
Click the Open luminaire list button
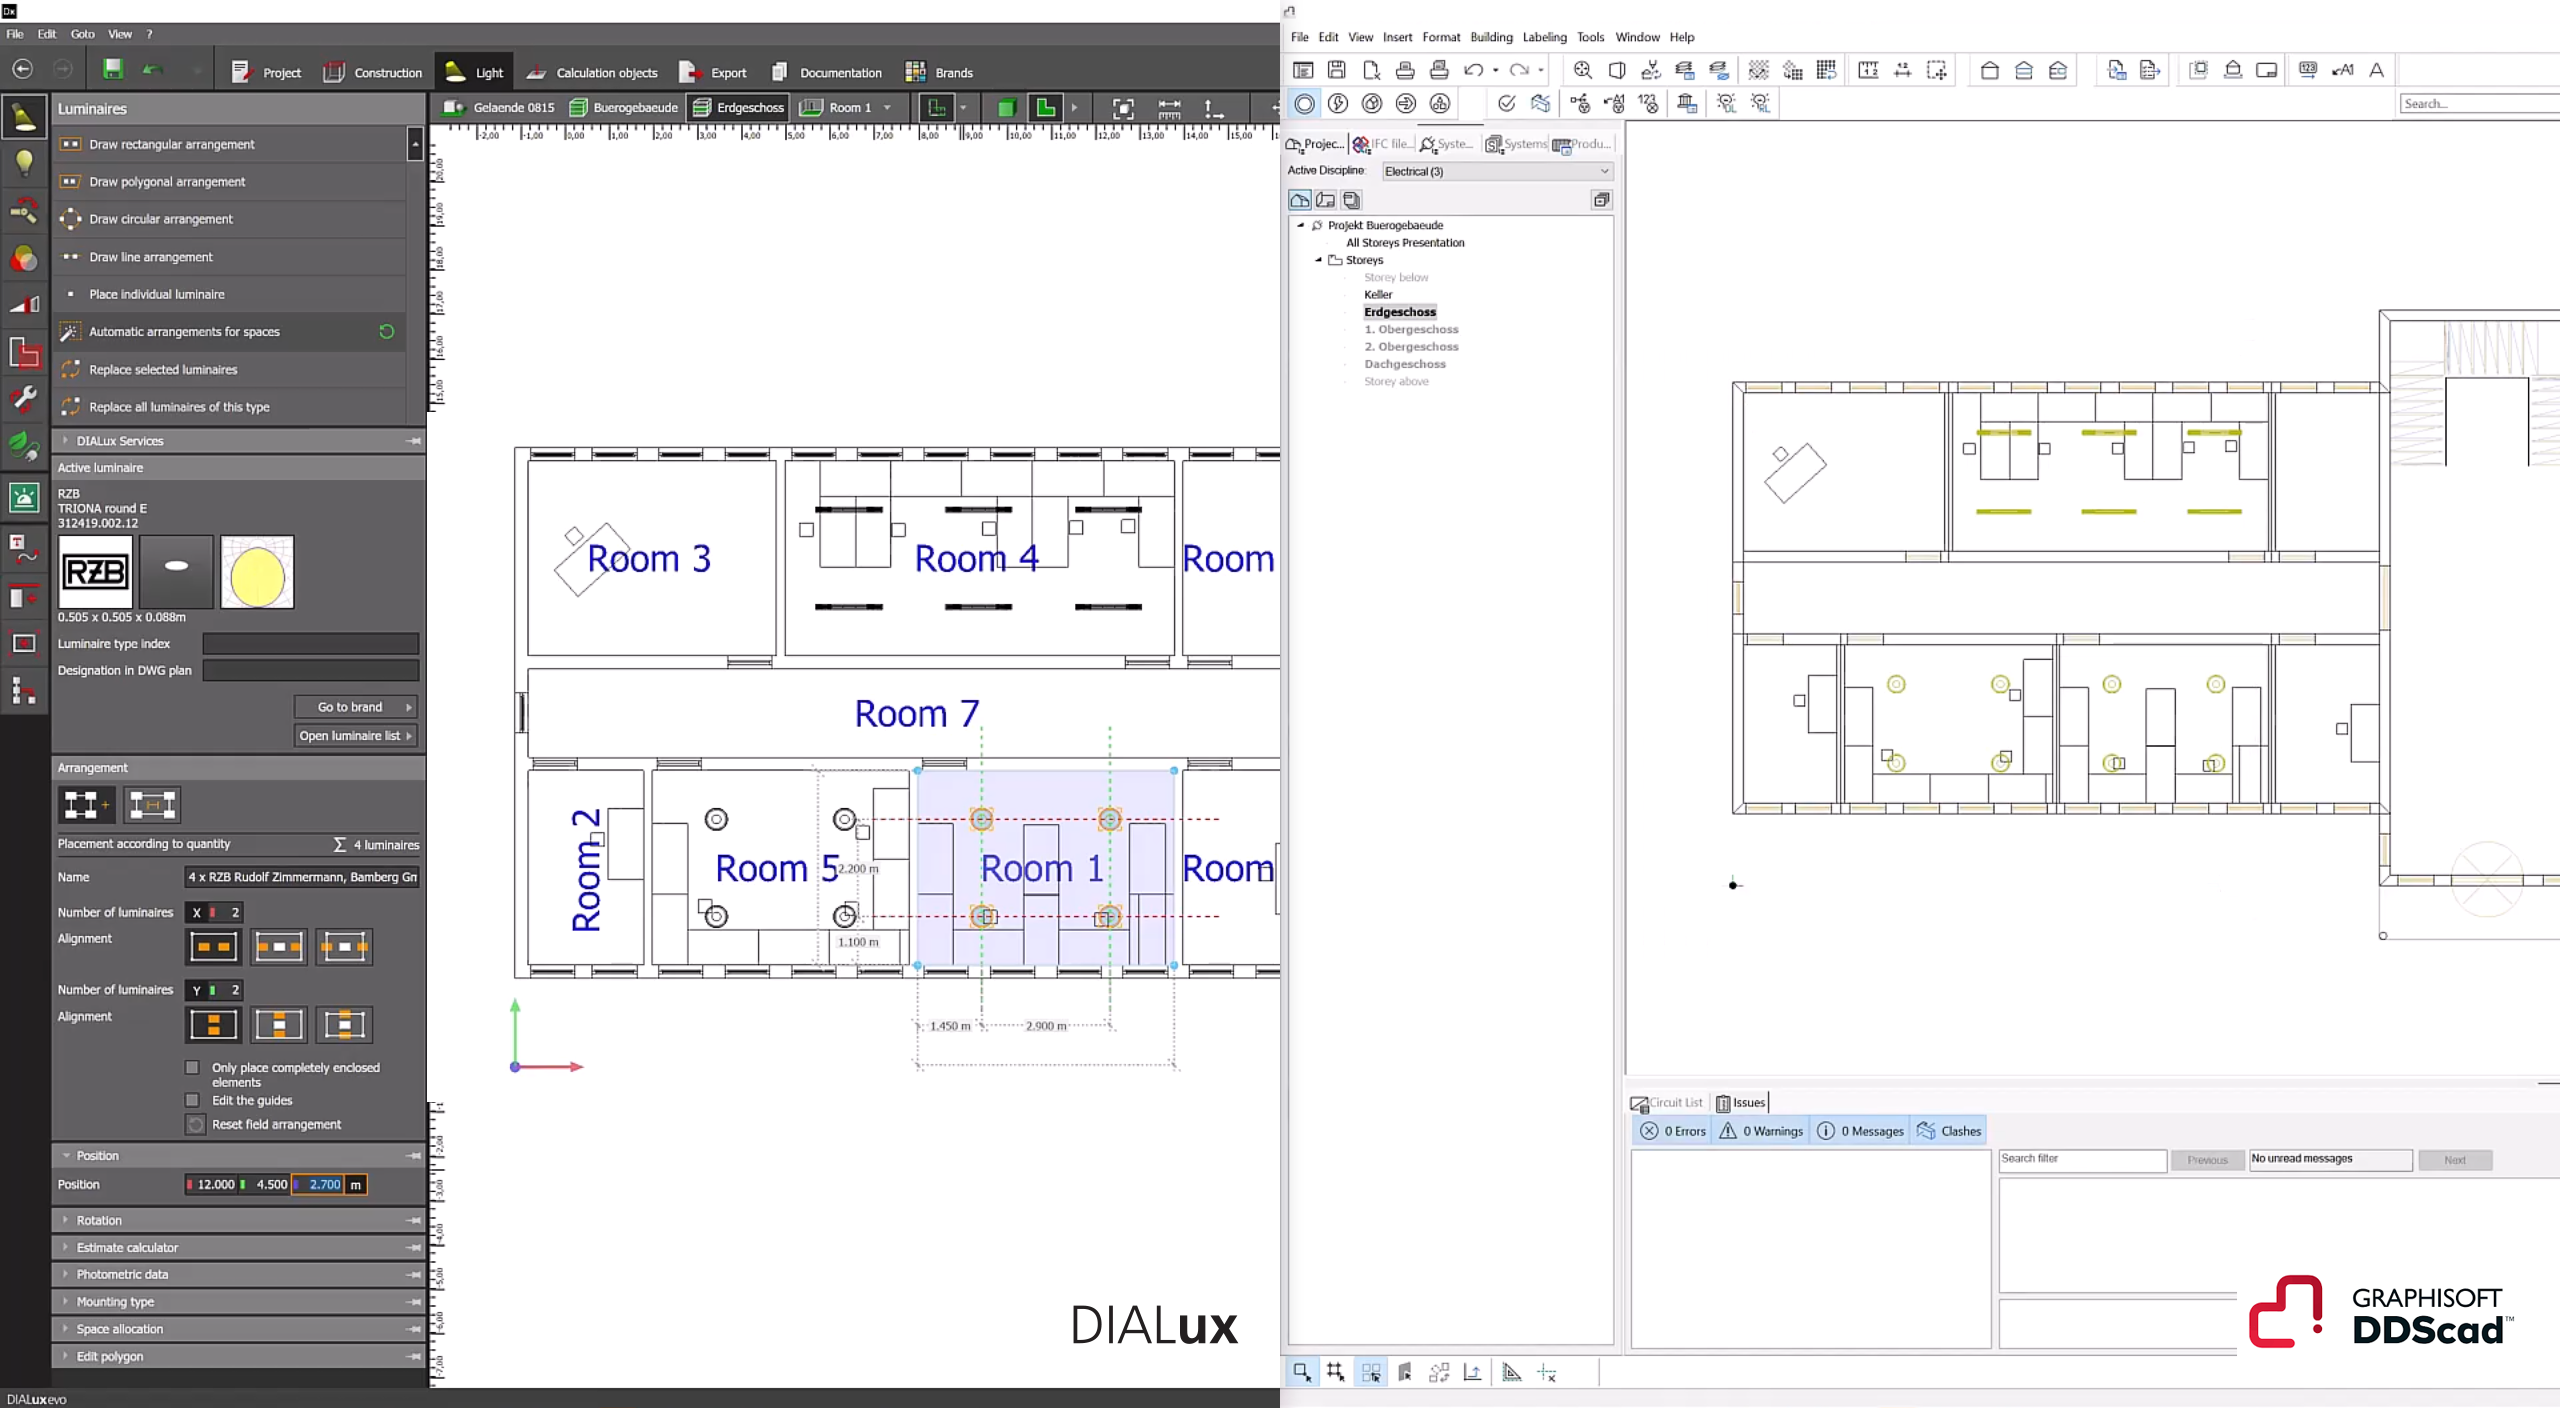pos(355,736)
